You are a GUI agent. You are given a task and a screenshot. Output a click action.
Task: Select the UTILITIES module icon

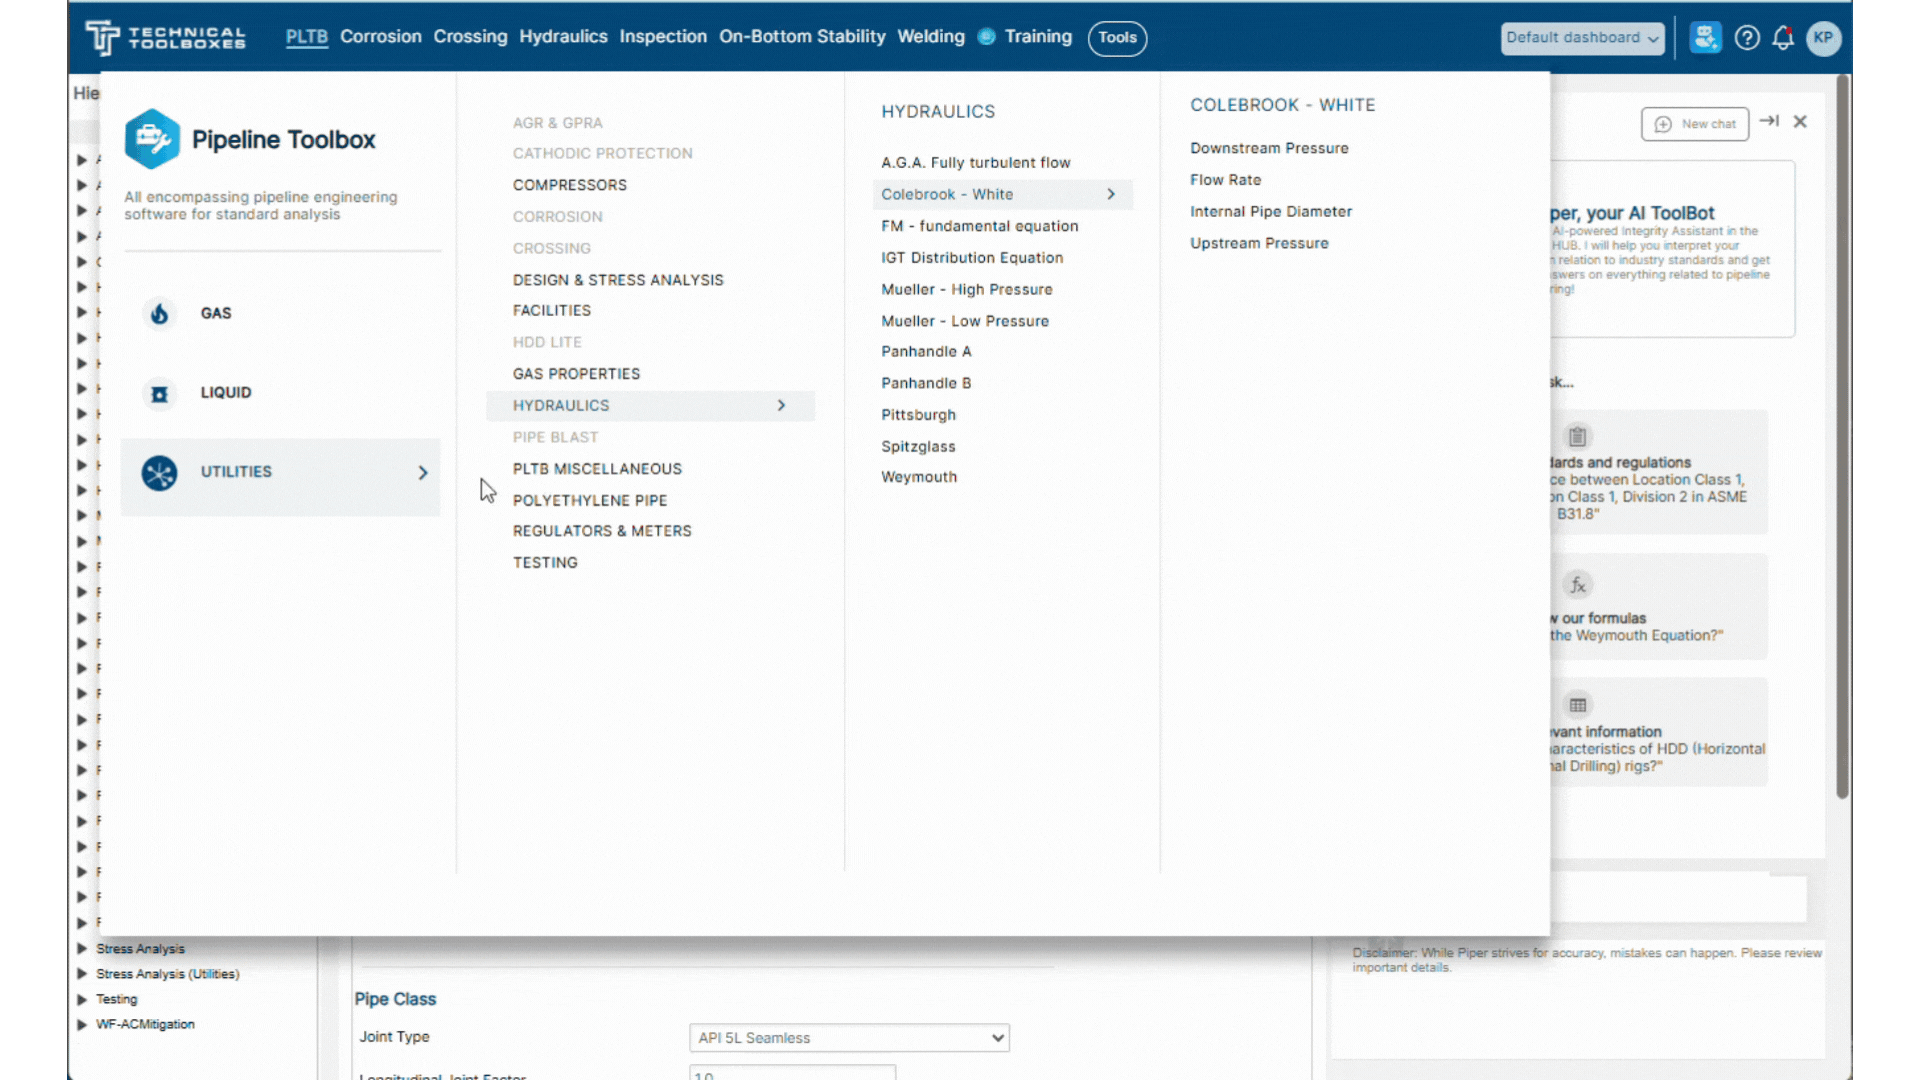159,472
